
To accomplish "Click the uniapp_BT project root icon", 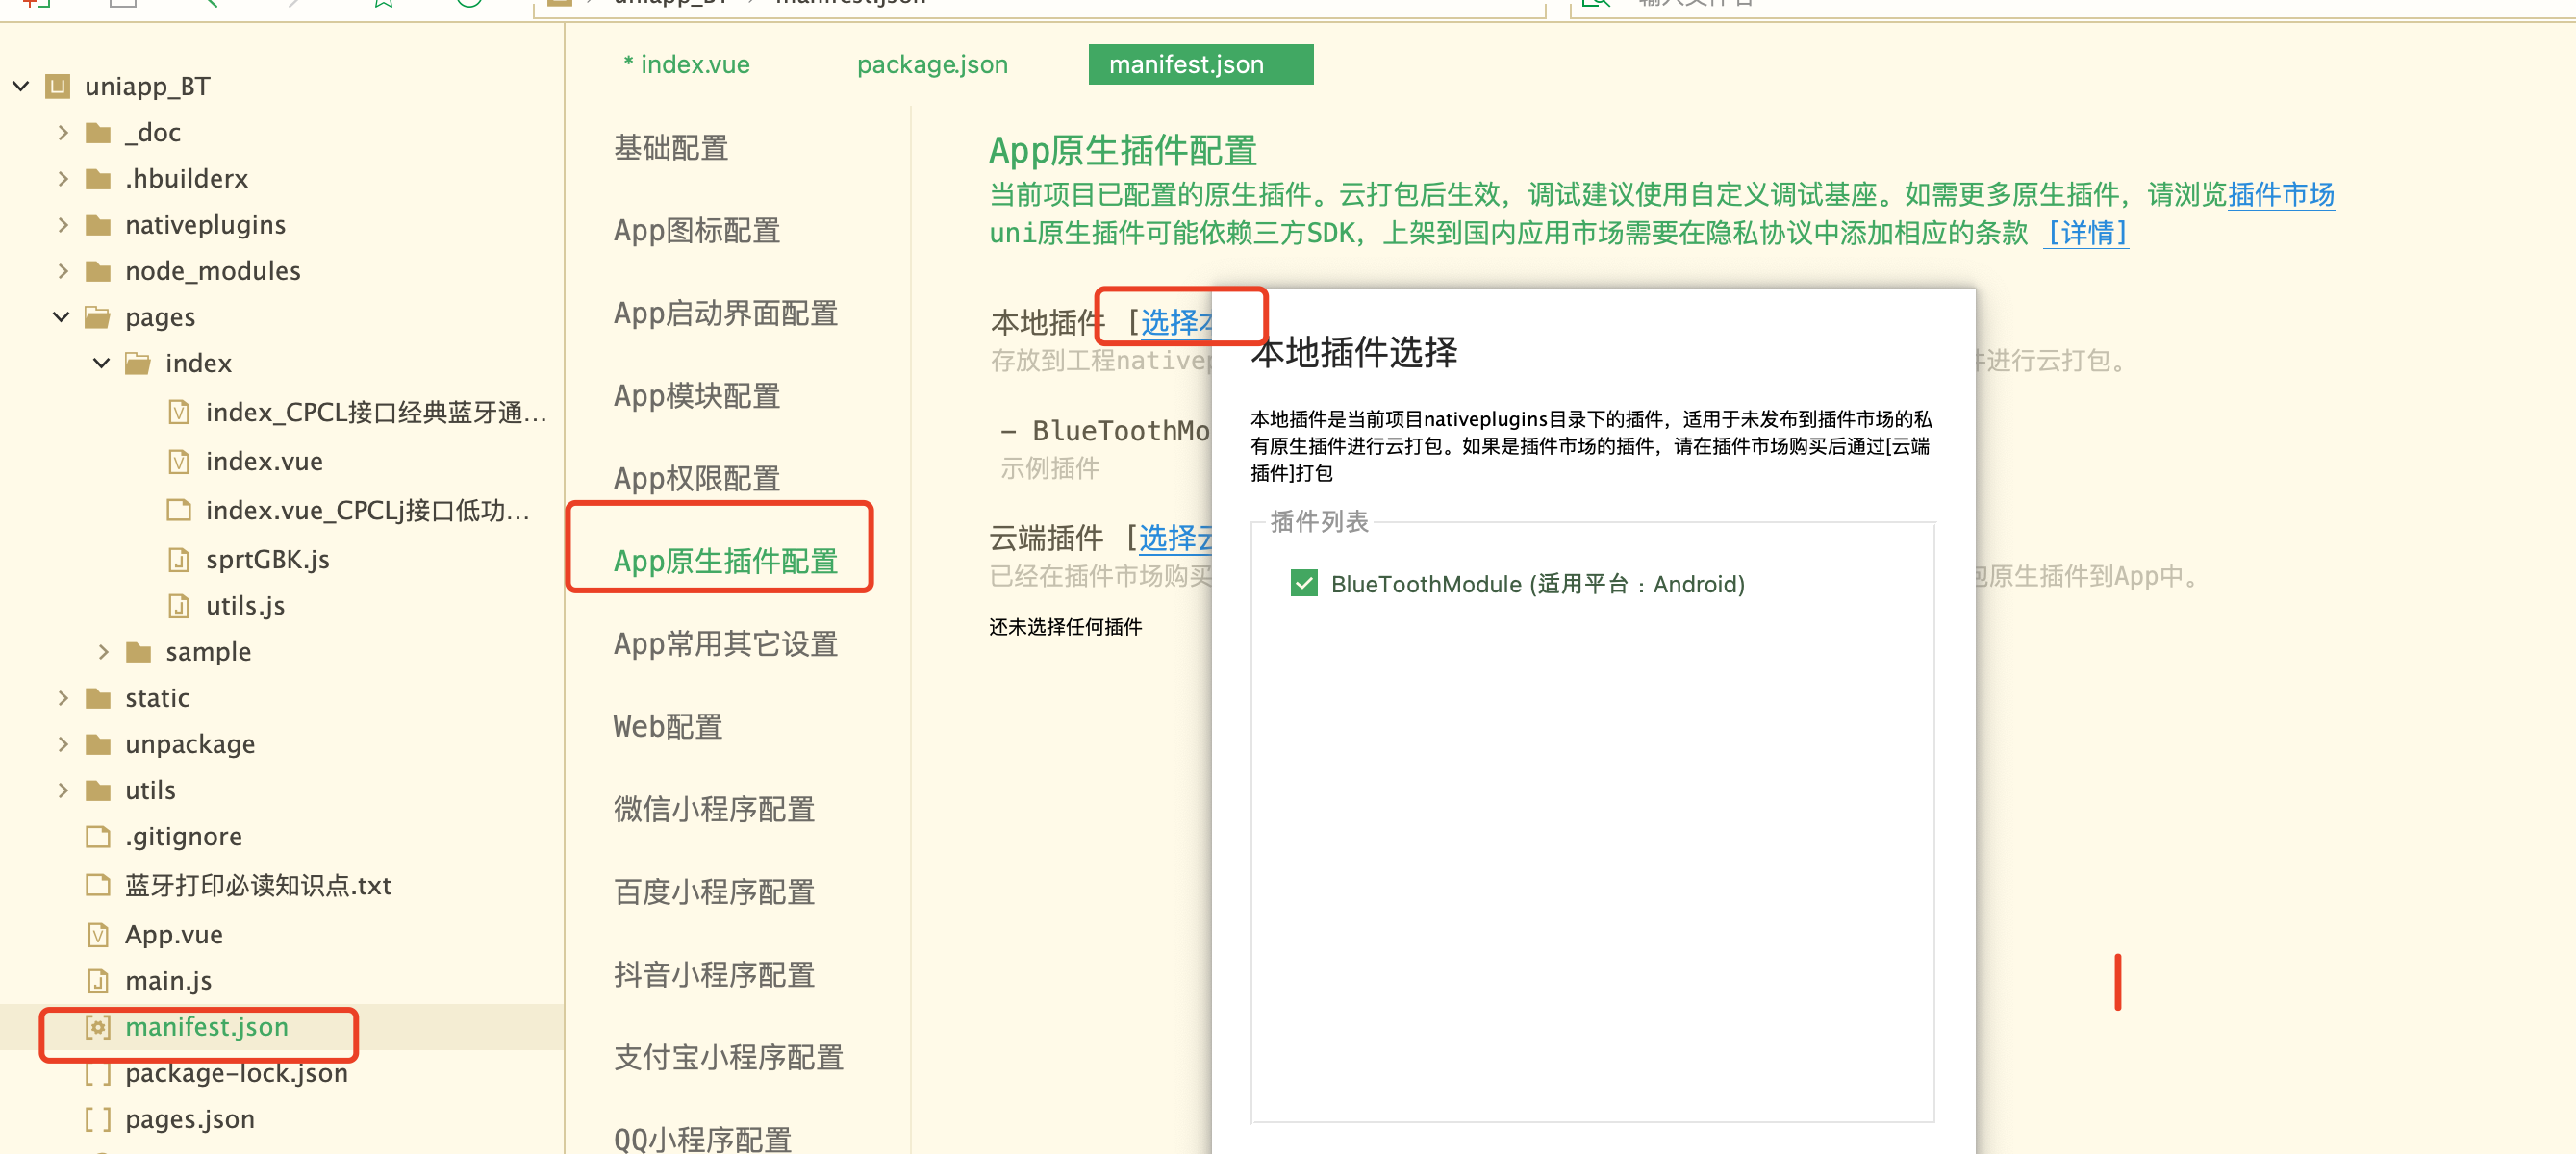I will 58,86.
